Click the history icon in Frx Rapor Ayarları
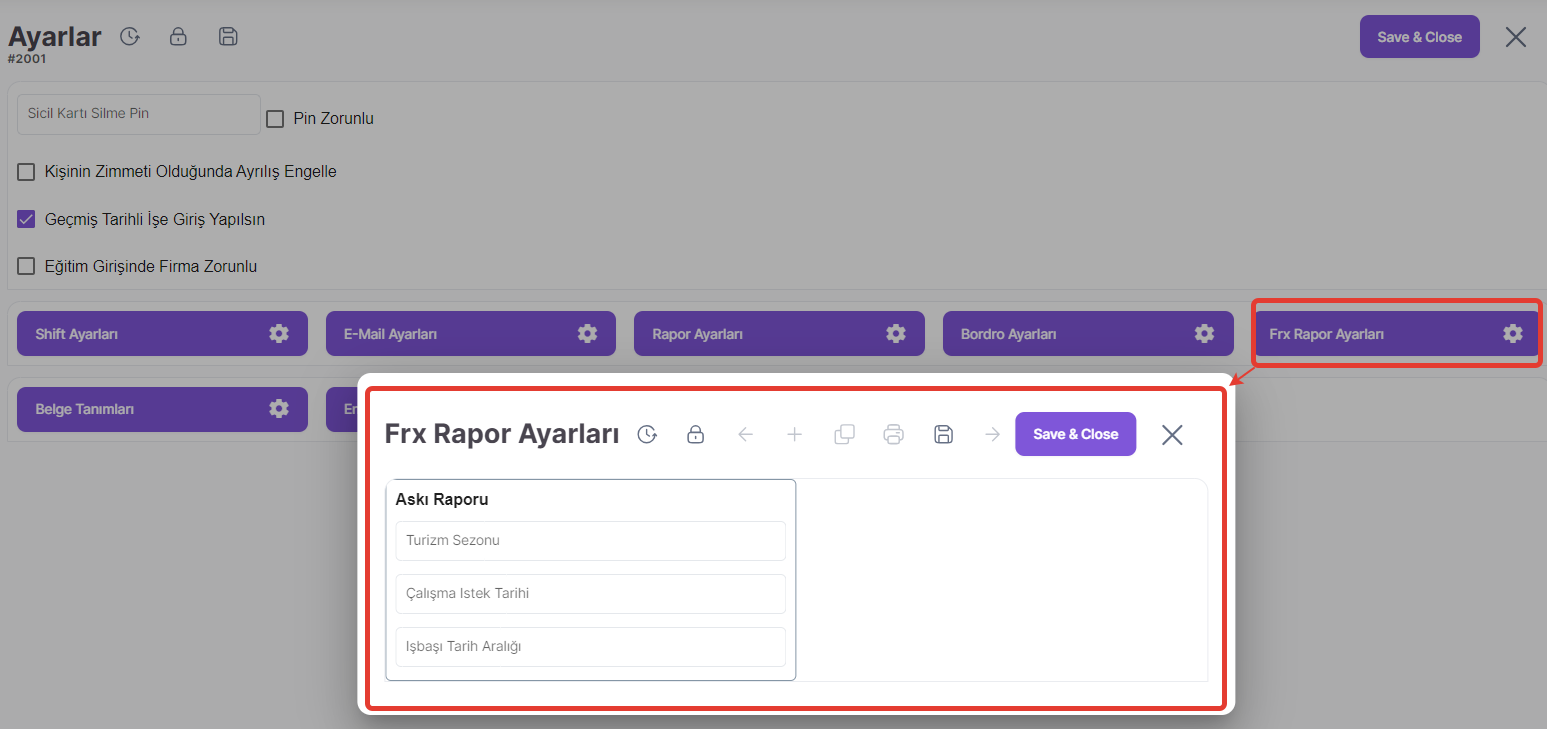Viewport: 1547px width, 729px height. pyautogui.click(x=647, y=434)
